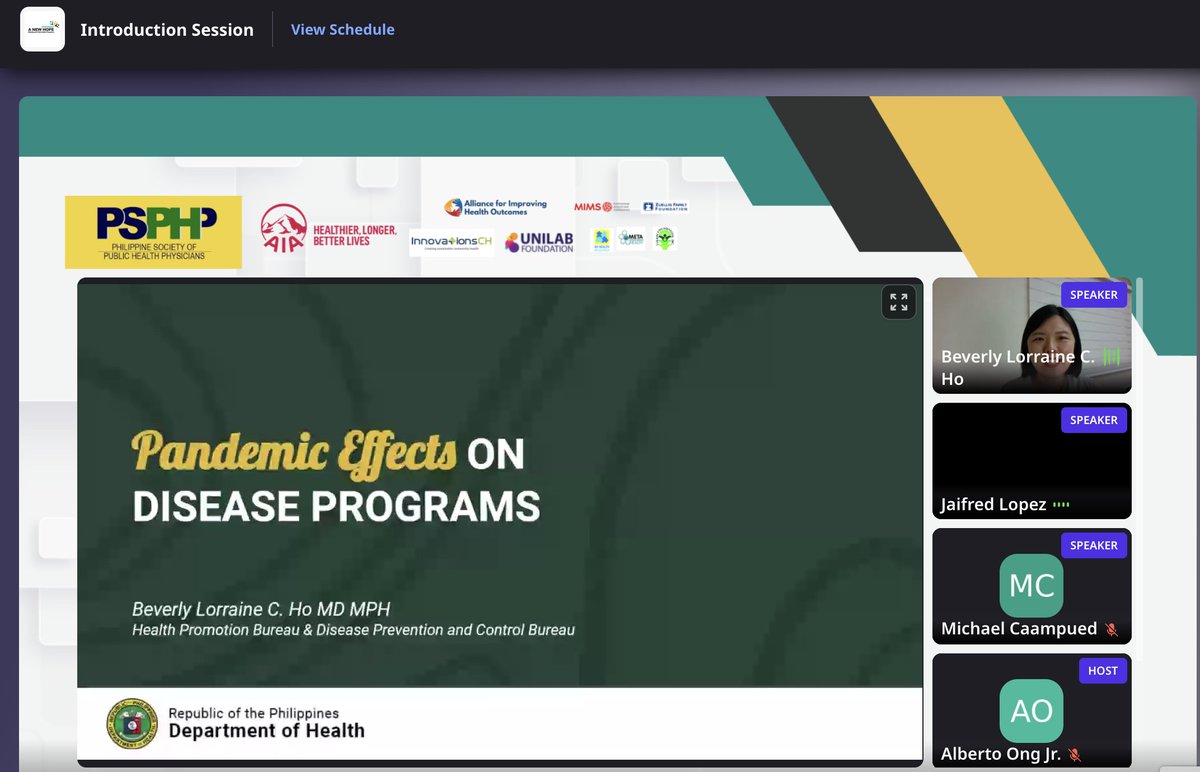Click the InnovationsCH logo

coord(452,242)
